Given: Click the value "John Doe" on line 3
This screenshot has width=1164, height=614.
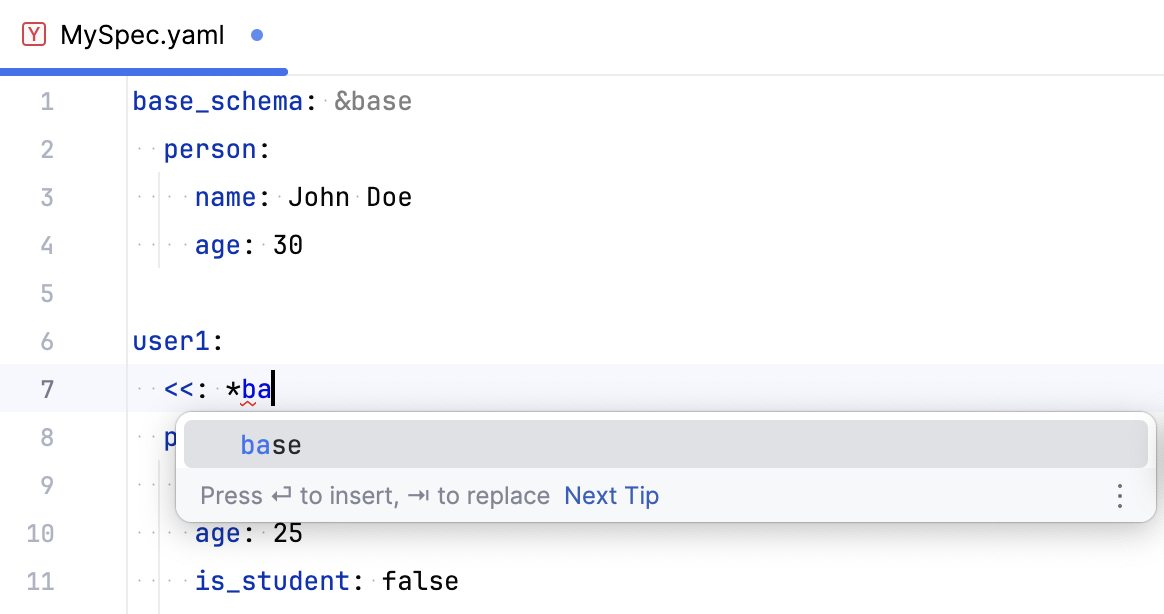Looking at the screenshot, I should coord(349,197).
